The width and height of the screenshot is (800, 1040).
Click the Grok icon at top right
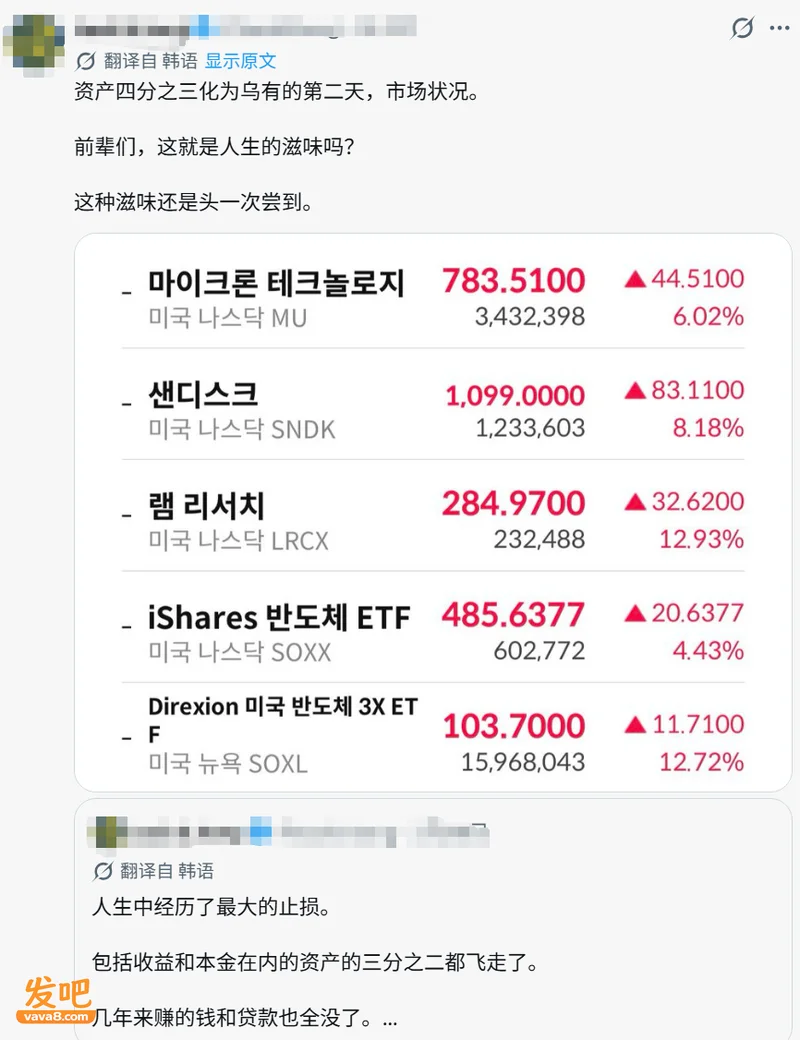[x=742, y=28]
